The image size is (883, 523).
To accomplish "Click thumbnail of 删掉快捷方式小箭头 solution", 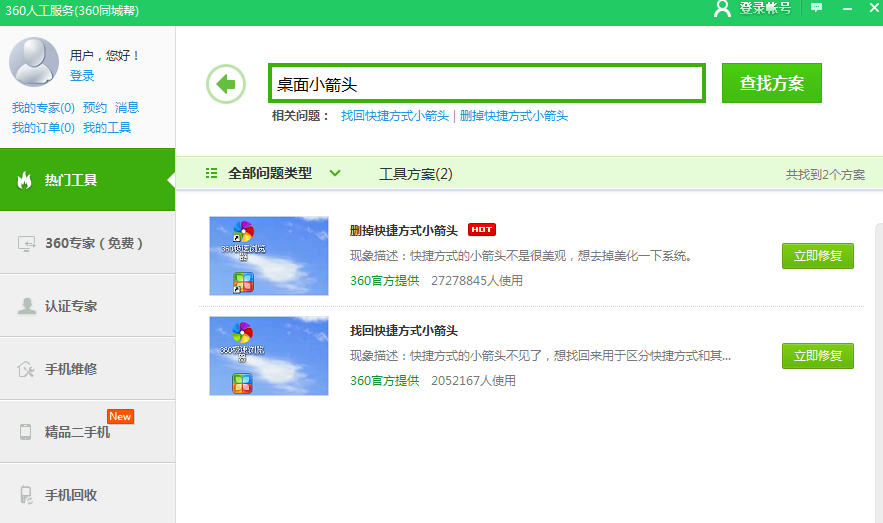I will [x=269, y=256].
